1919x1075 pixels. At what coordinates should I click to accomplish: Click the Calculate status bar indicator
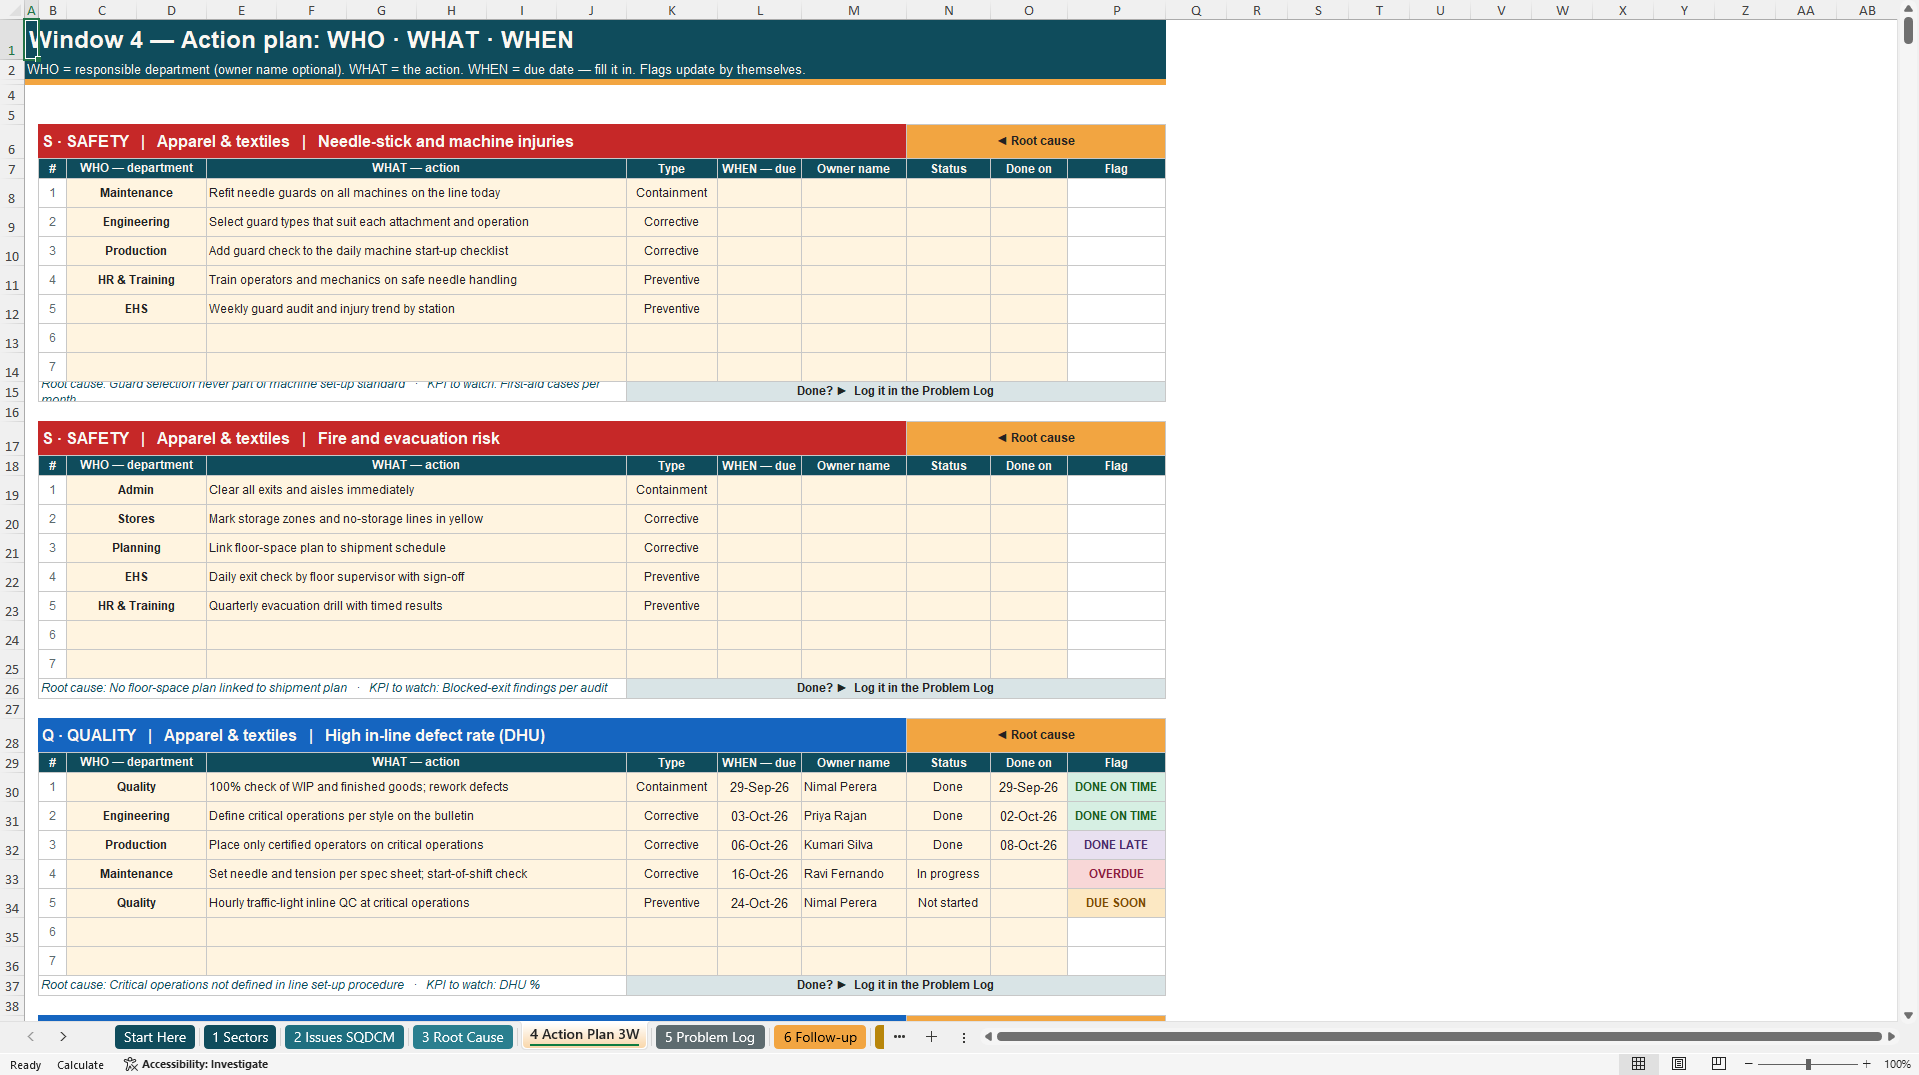click(x=80, y=1065)
